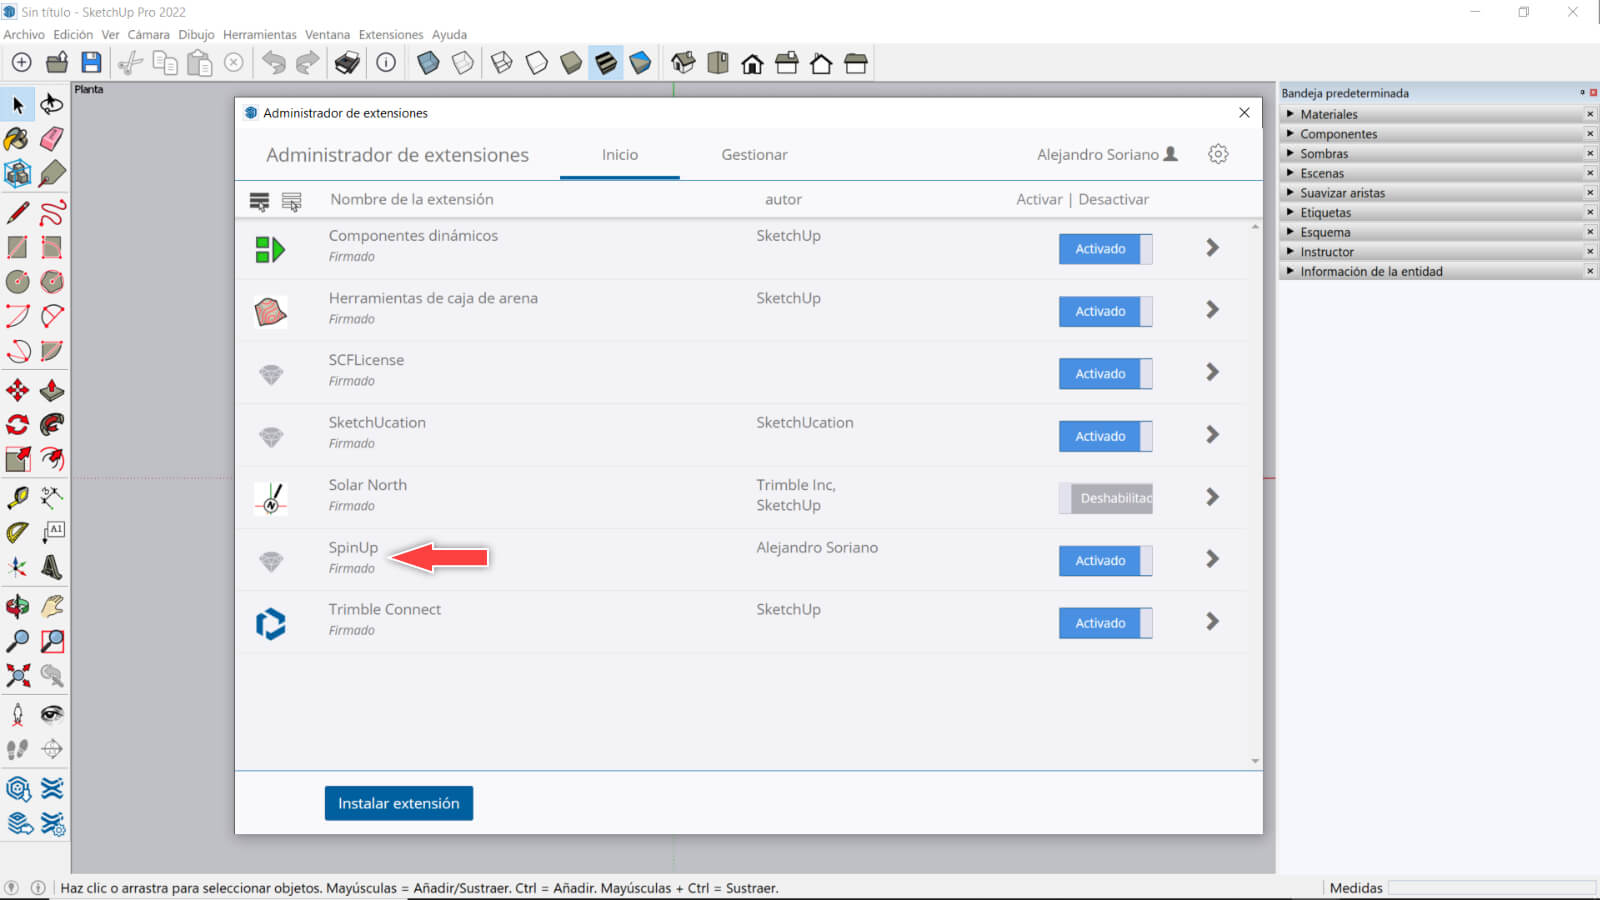The height and width of the screenshot is (900, 1600).
Task: Toggle the SketchUcation extension off
Action: [x=1106, y=436]
